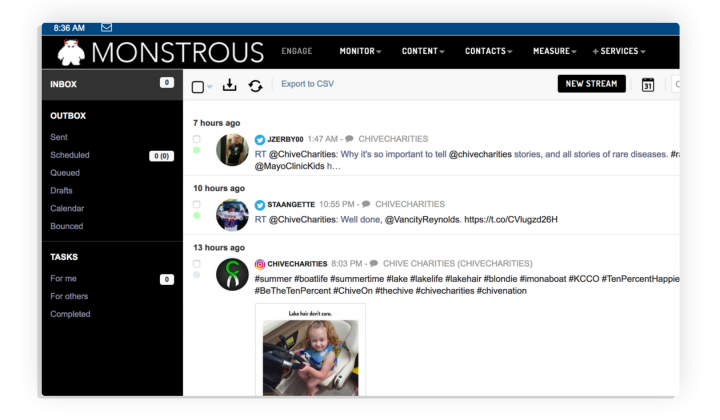Click speech bubble icon in JZERBY00 row
Viewport: 720px width, 420px height.
[349, 139]
